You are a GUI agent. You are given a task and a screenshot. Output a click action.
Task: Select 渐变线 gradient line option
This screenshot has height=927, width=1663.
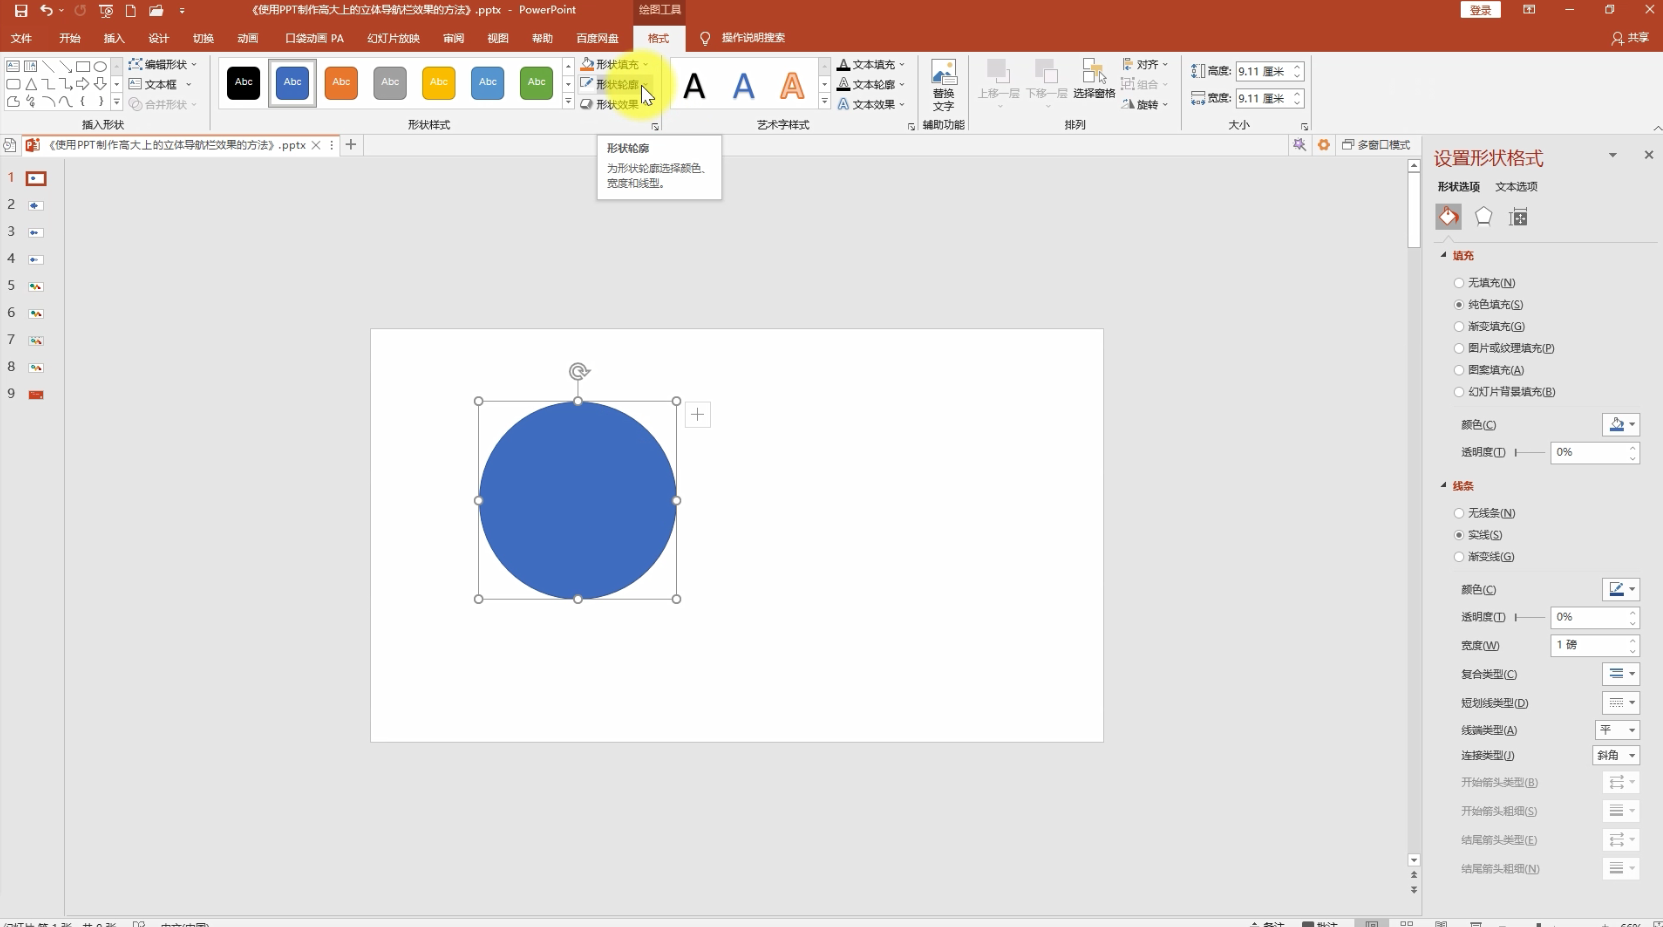point(1459,557)
